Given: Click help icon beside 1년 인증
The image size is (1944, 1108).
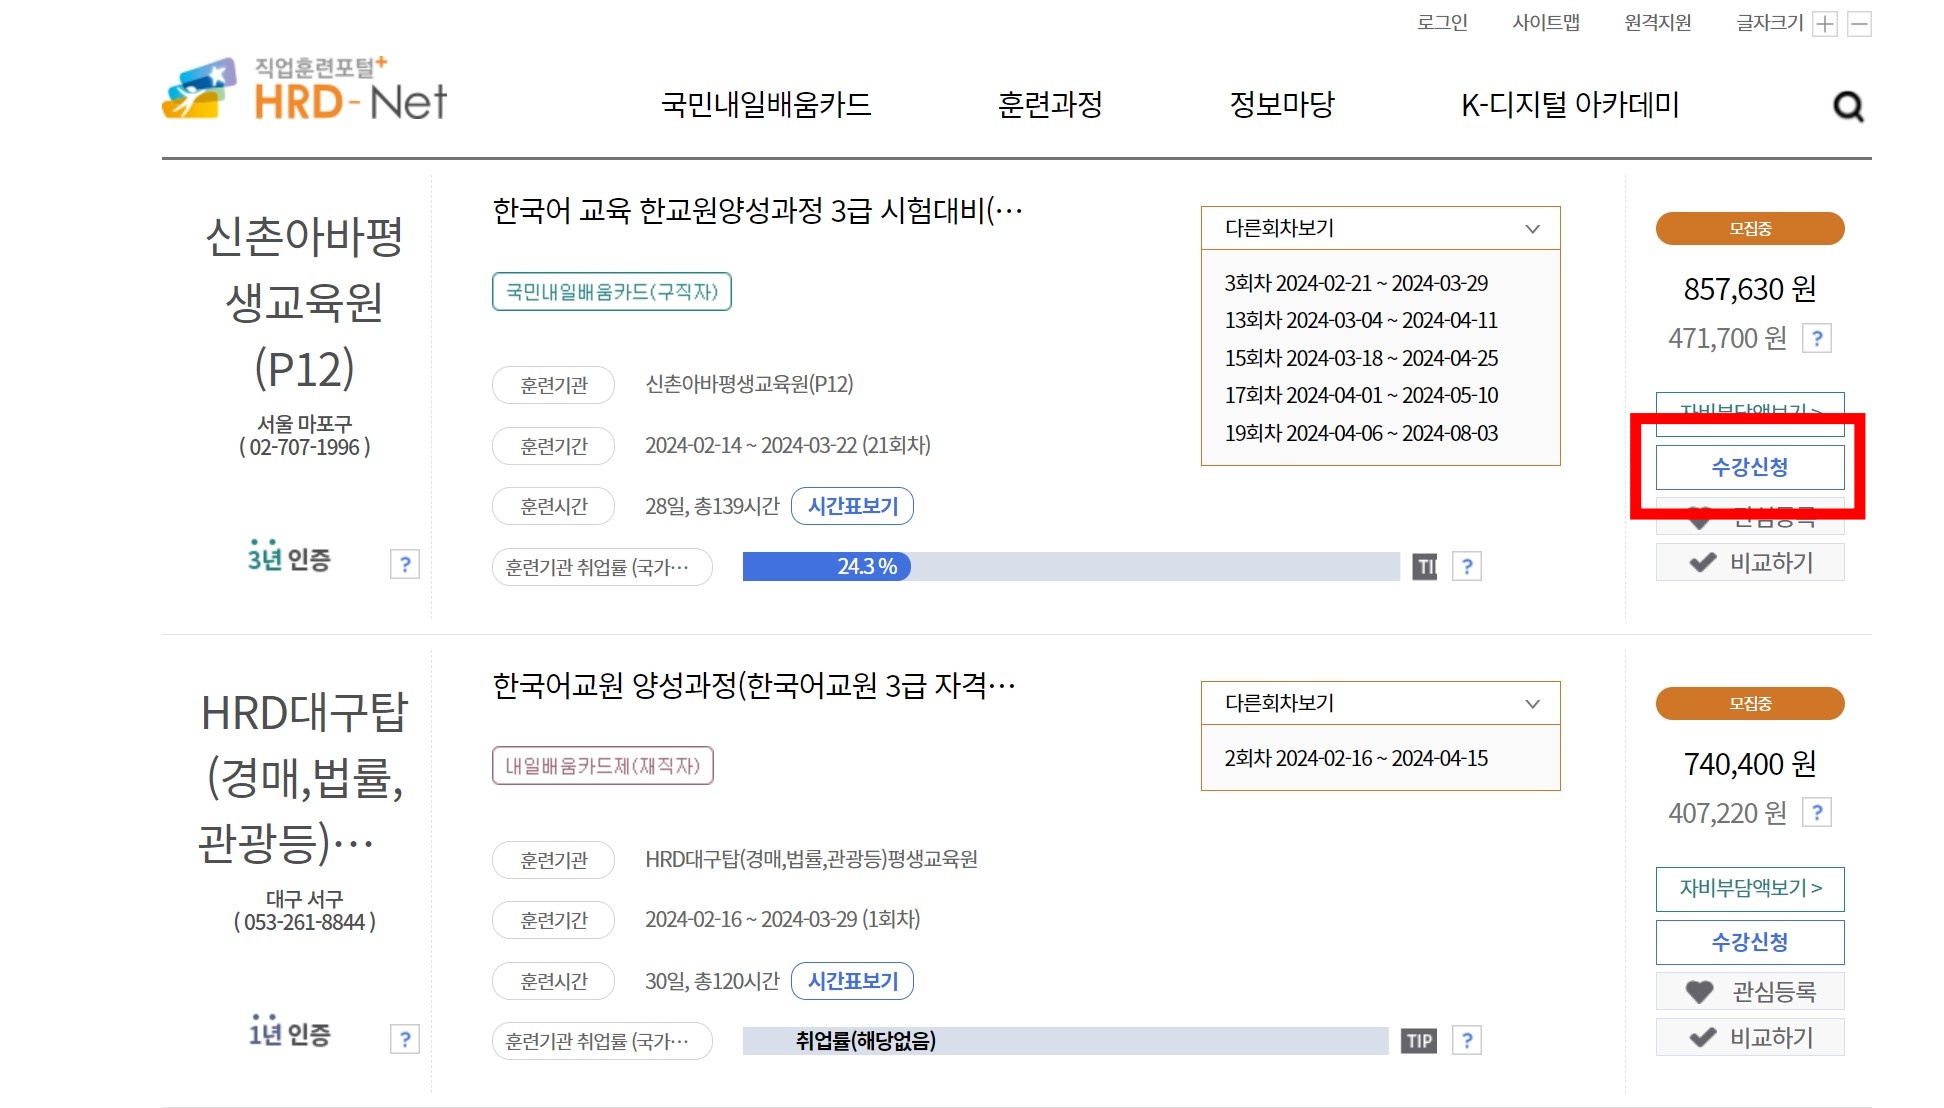Looking at the screenshot, I should pos(404,1039).
